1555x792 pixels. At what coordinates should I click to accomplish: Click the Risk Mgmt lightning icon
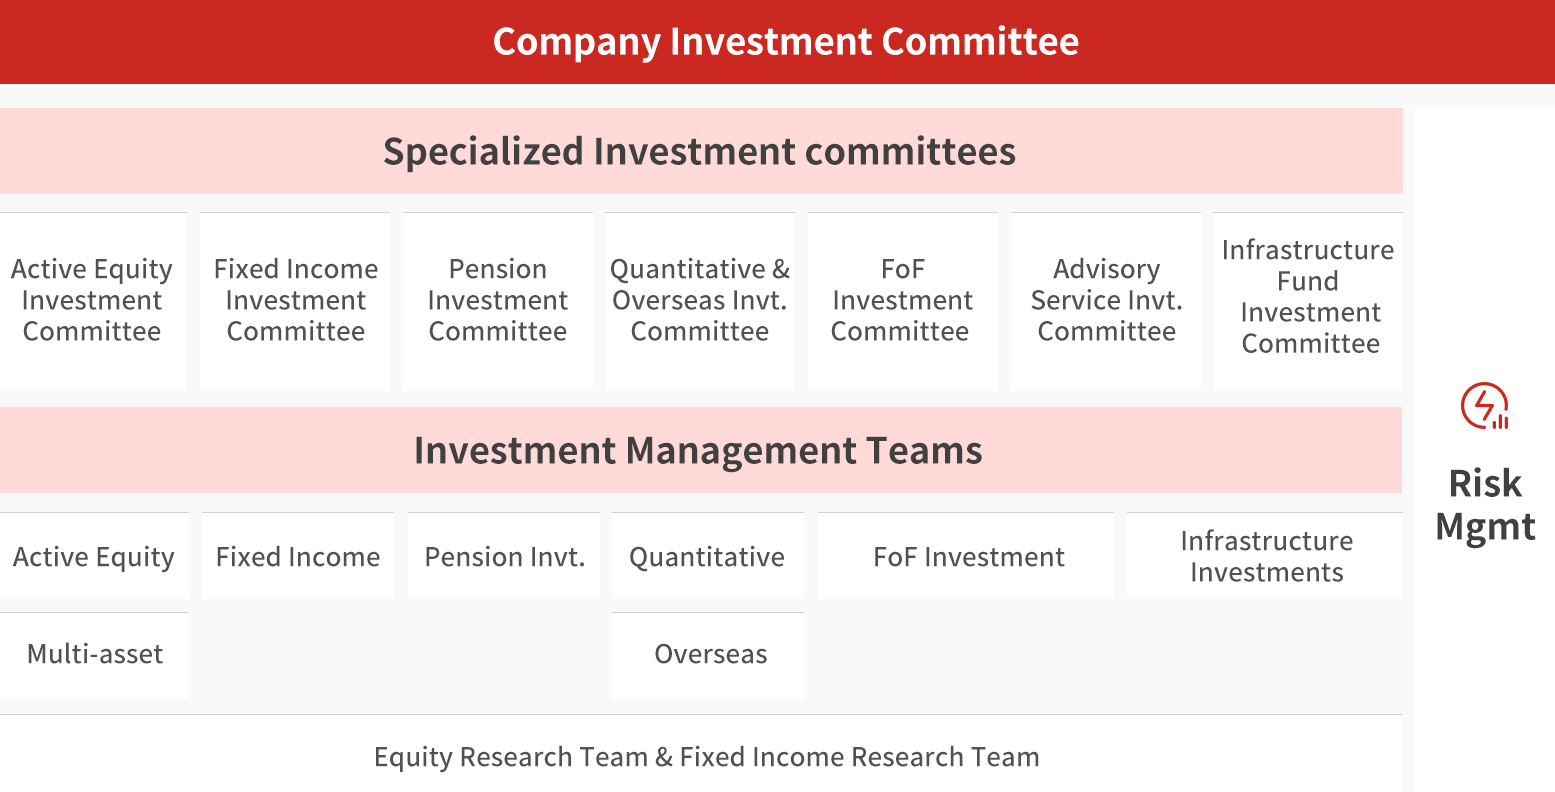(1484, 406)
